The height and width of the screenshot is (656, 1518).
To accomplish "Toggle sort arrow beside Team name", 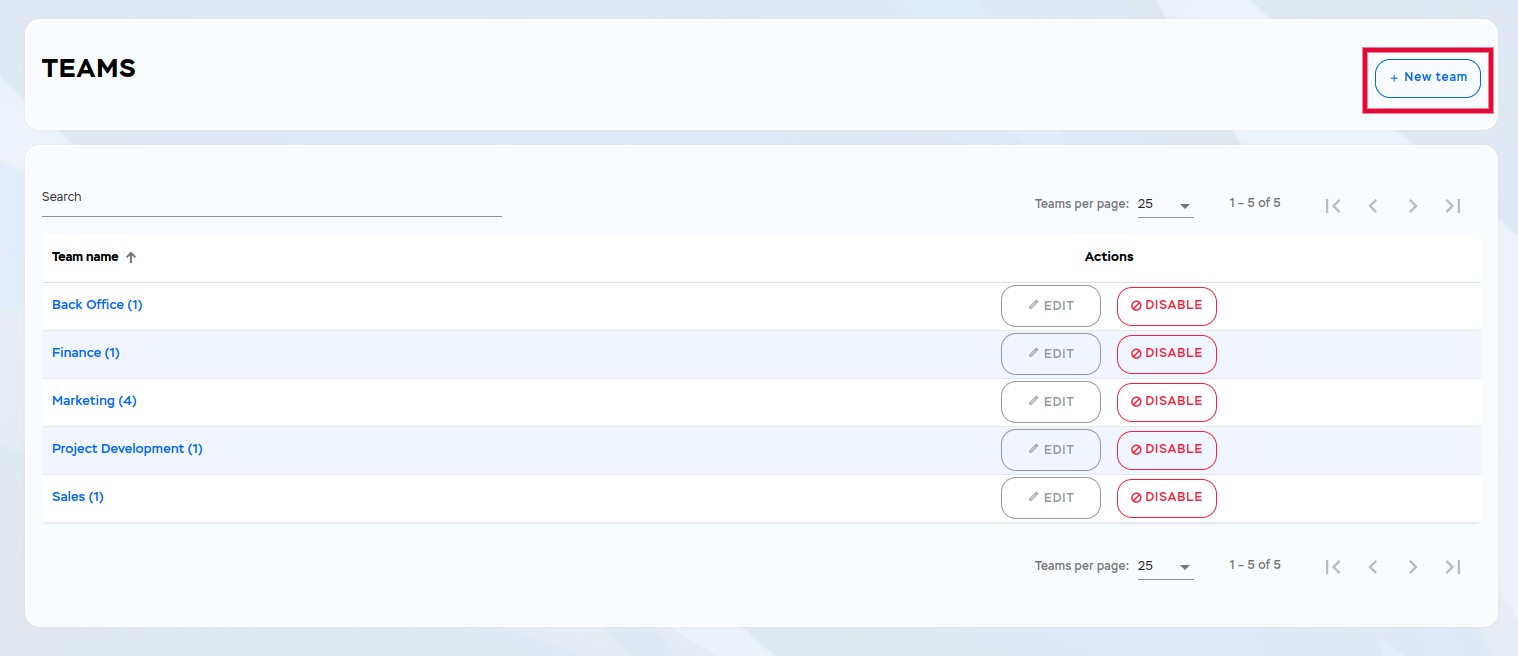I will 131,257.
